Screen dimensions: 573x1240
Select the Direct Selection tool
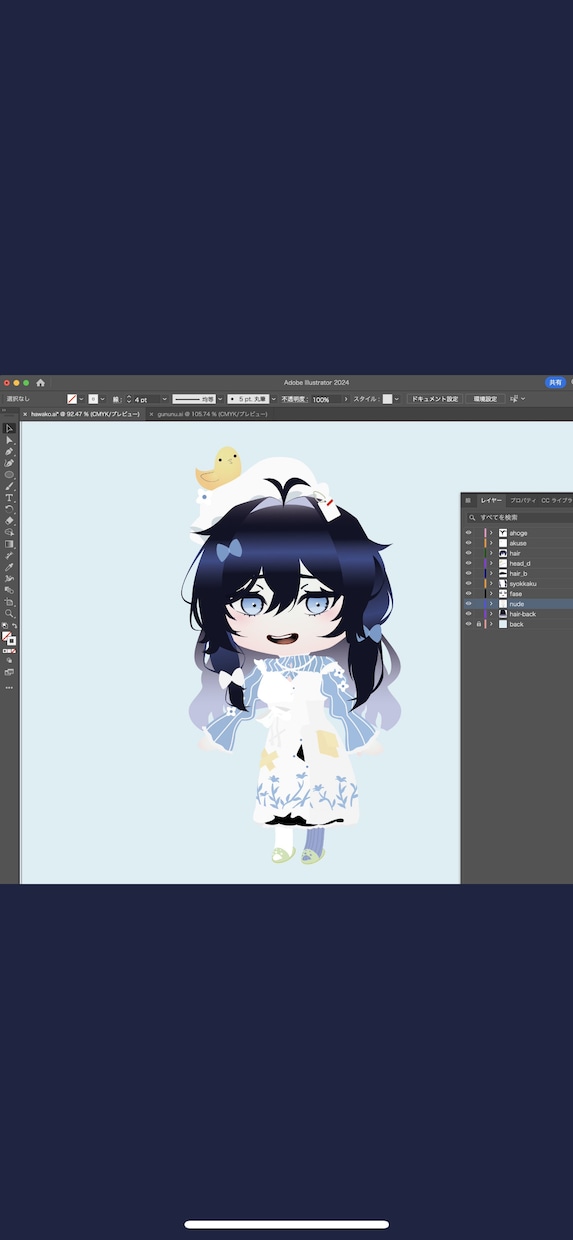[9, 440]
